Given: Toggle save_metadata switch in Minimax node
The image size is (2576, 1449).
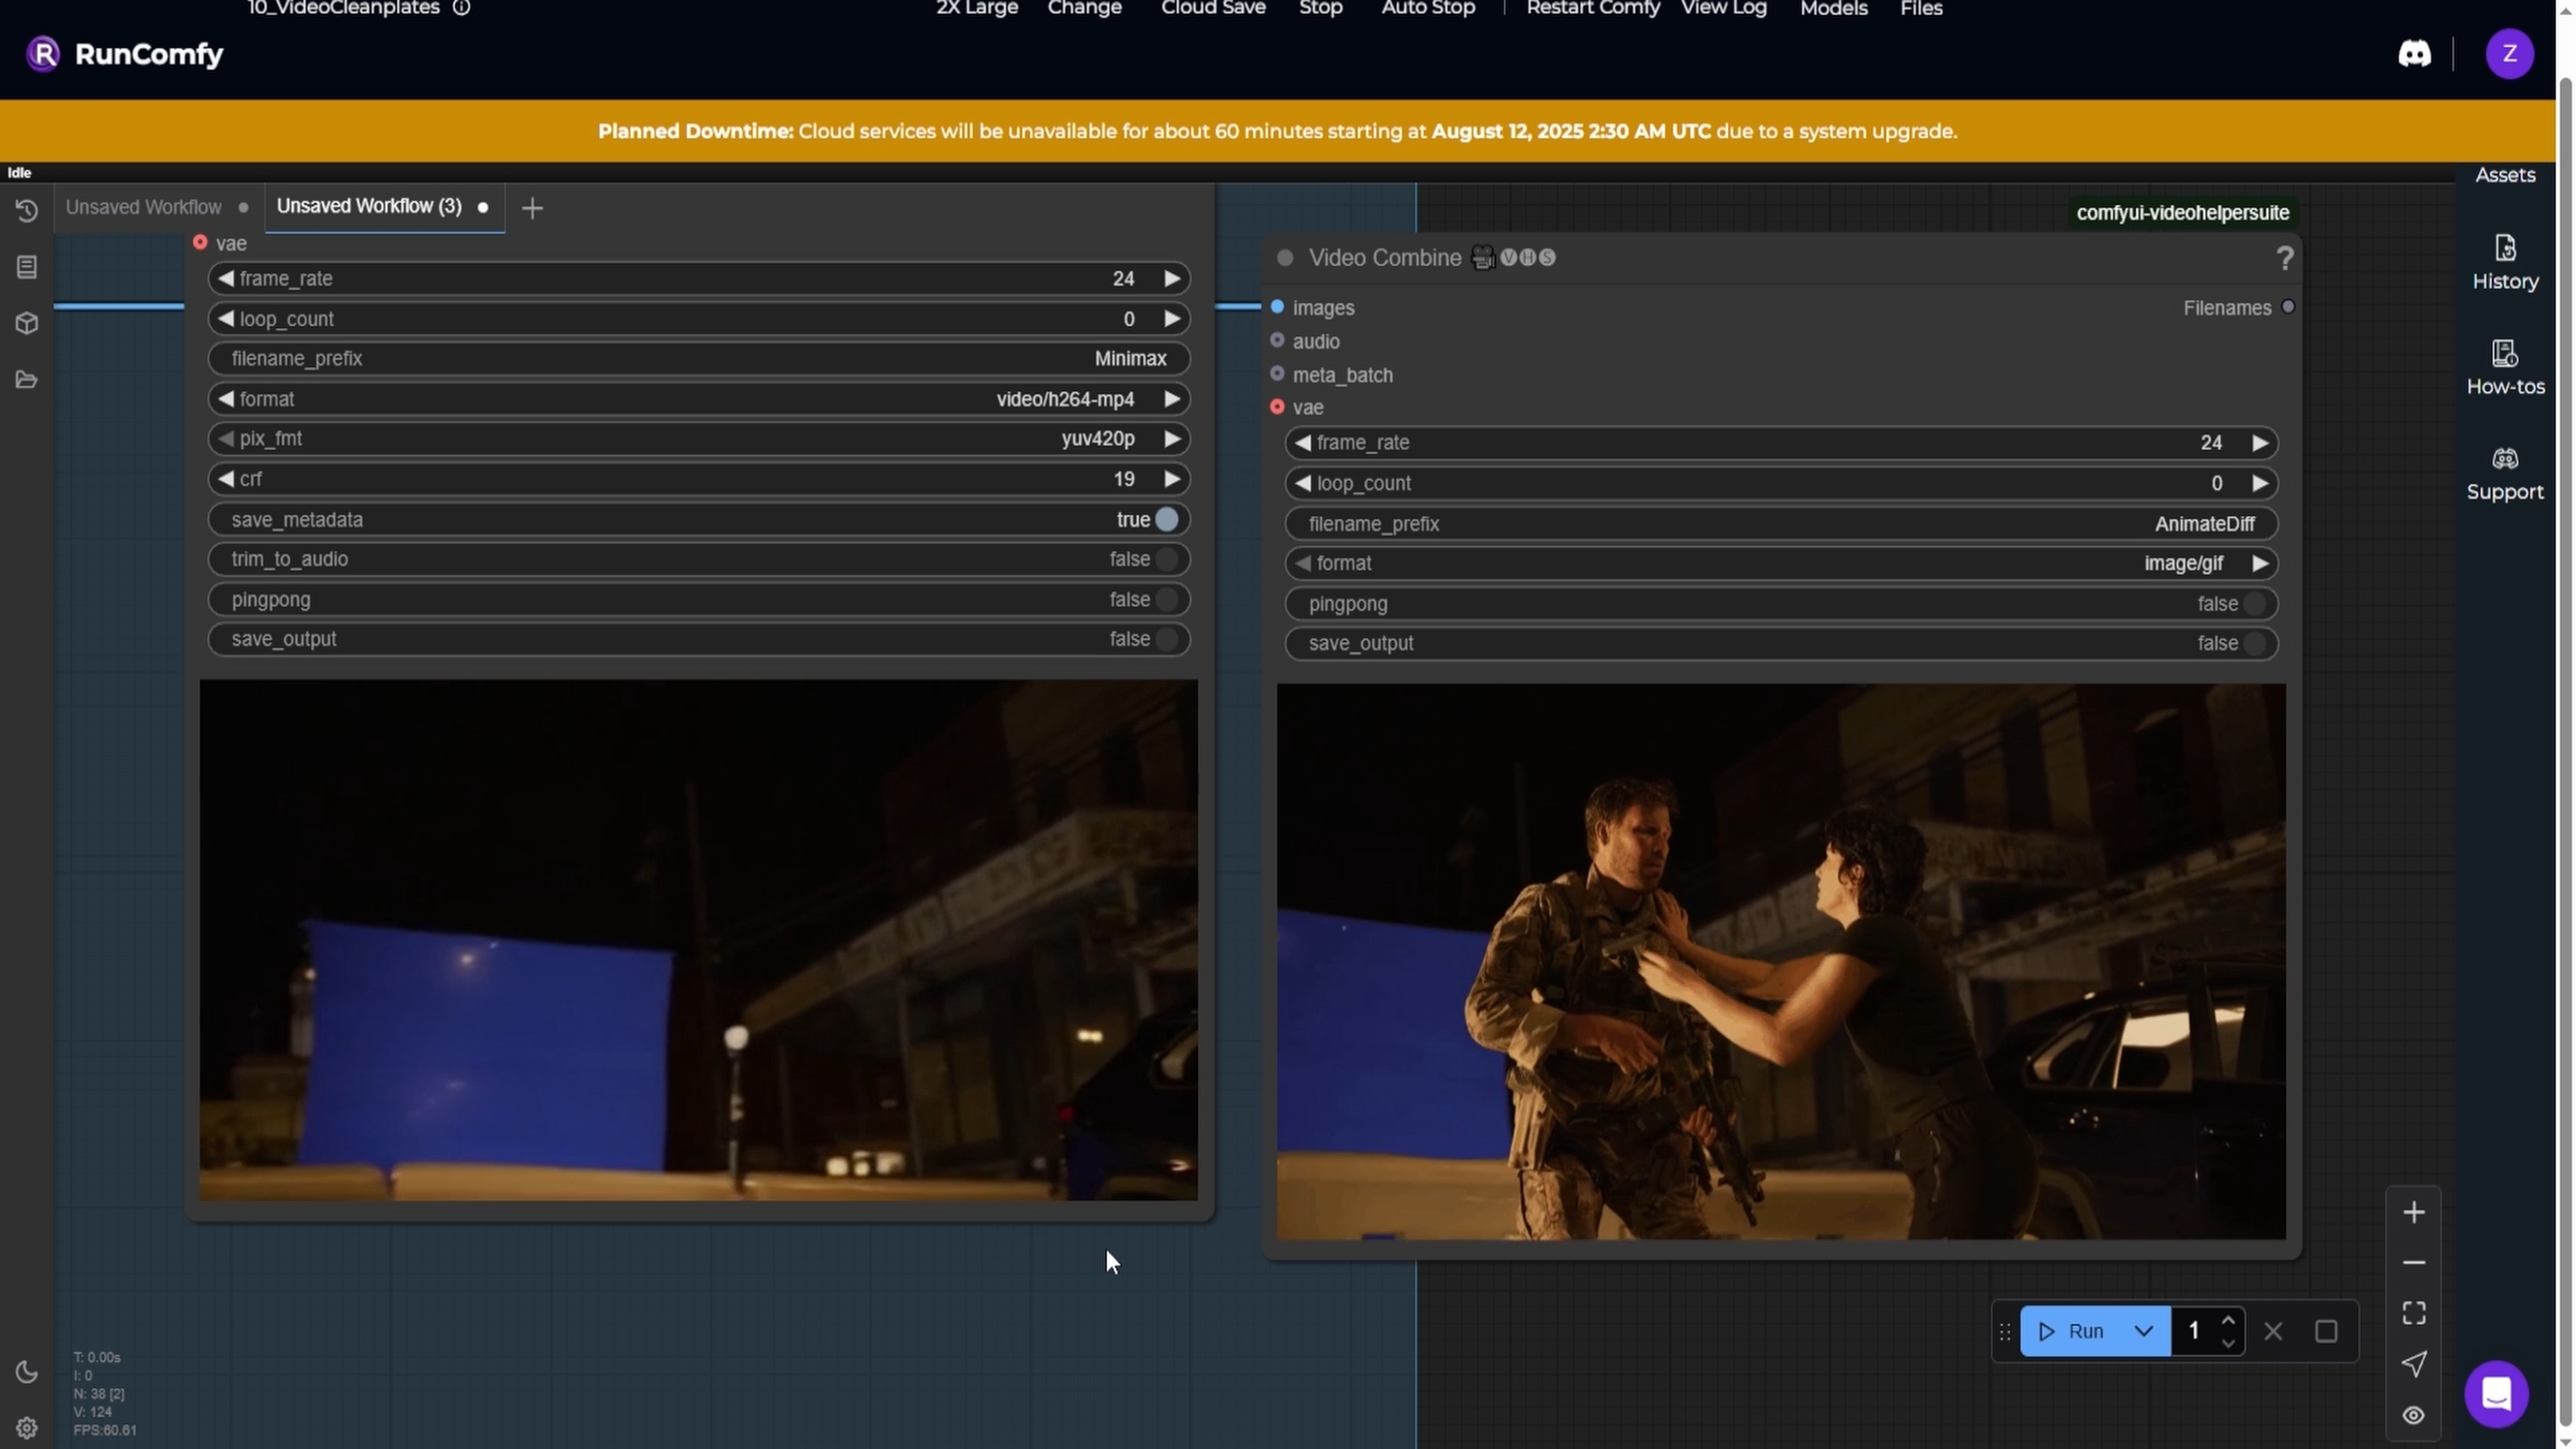Looking at the screenshot, I should [x=1166, y=520].
